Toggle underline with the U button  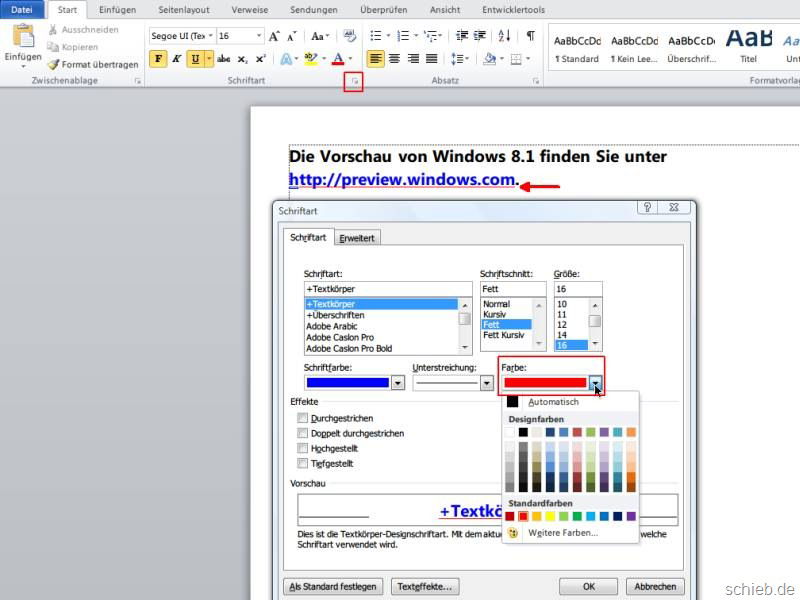[195, 59]
